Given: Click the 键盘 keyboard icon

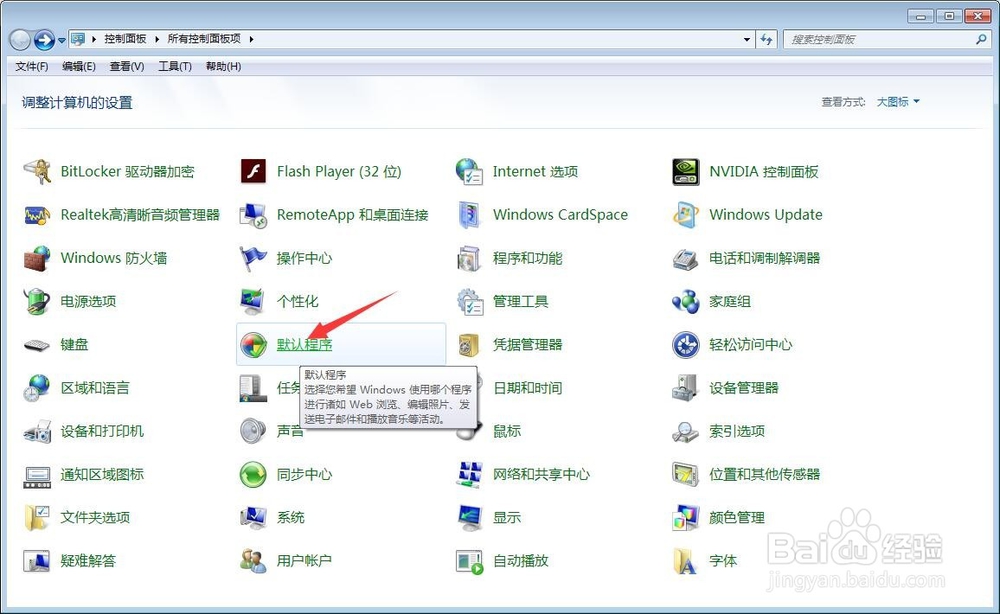Looking at the screenshot, I should pos(37,345).
